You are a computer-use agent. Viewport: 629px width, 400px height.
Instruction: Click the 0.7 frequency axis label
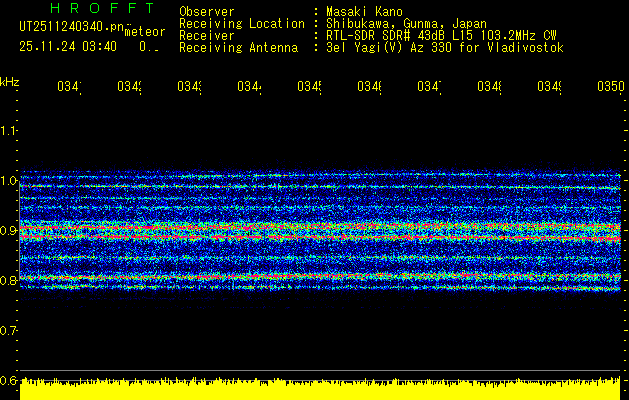tap(10, 330)
